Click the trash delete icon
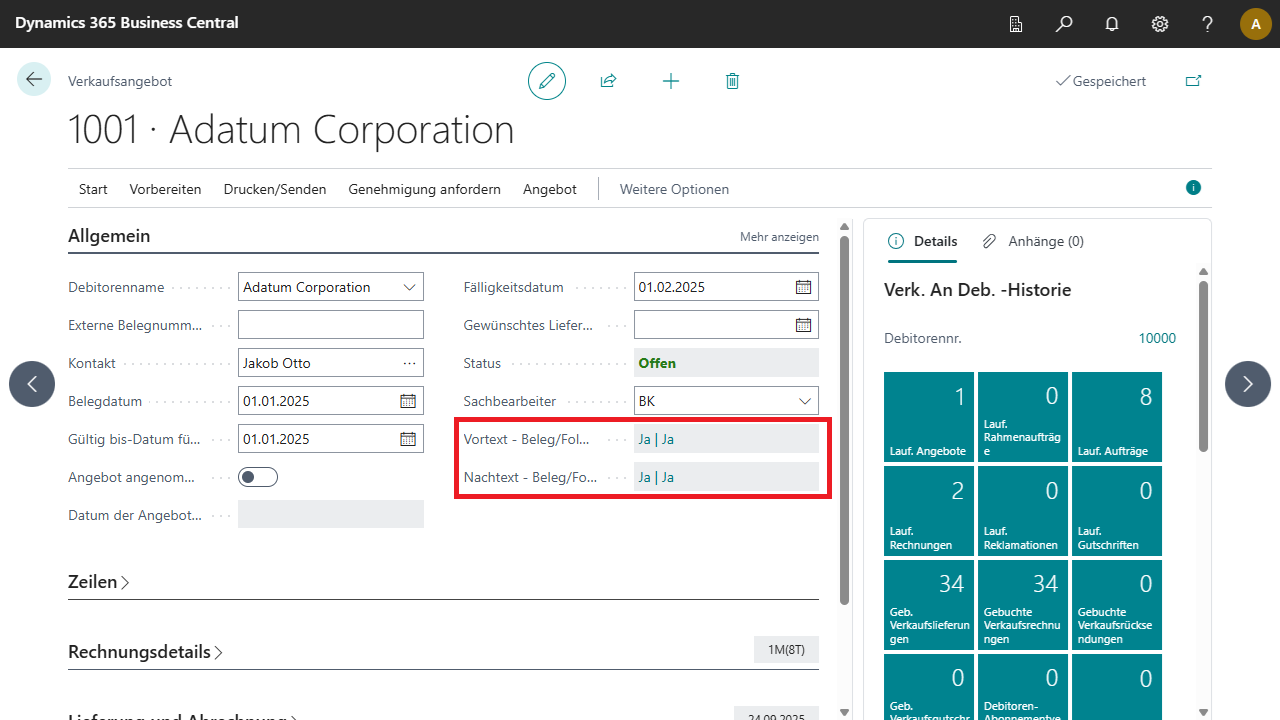Image resolution: width=1280 pixels, height=720 pixels. (732, 81)
